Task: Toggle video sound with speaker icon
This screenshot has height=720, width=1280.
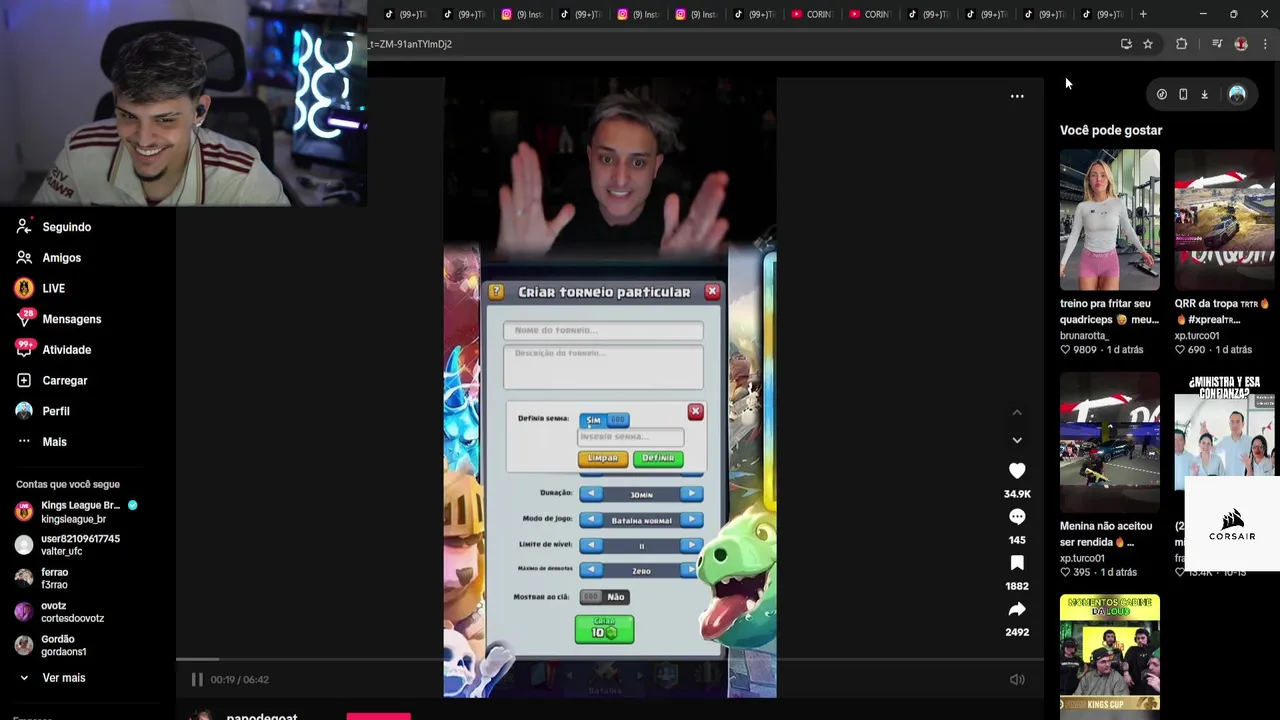Action: point(1017,680)
